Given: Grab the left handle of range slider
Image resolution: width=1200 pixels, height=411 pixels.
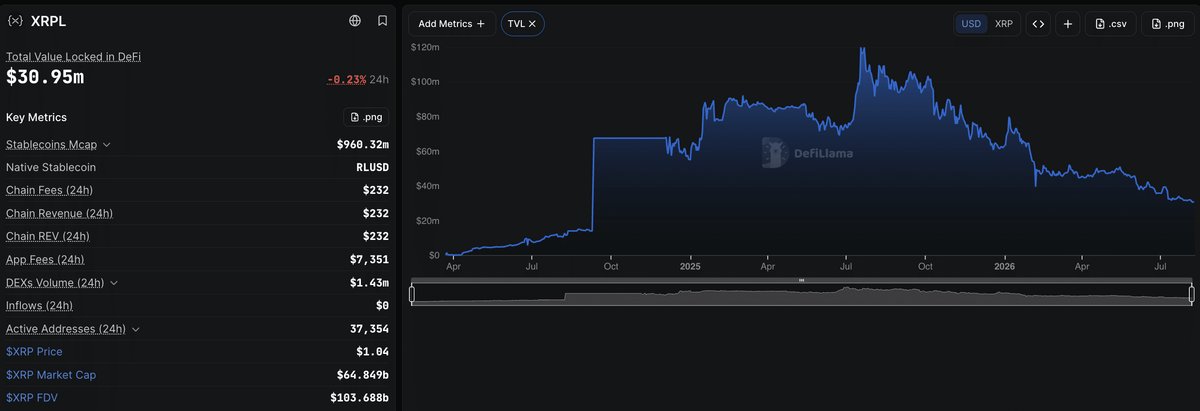Looking at the screenshot, I should pos(411,293).
